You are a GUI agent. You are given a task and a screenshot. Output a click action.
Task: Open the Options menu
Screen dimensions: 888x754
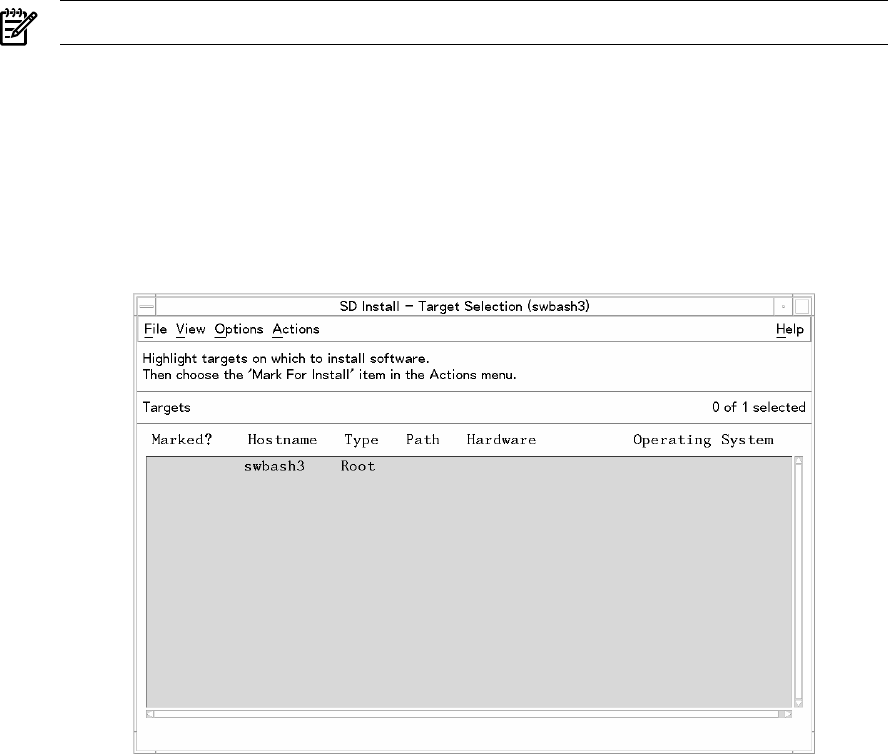(238, 329)
